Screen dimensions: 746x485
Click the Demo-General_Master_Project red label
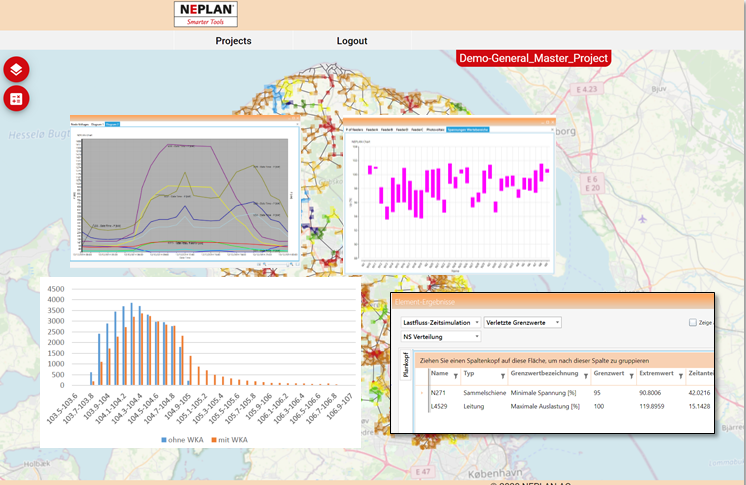click(533, 58)
